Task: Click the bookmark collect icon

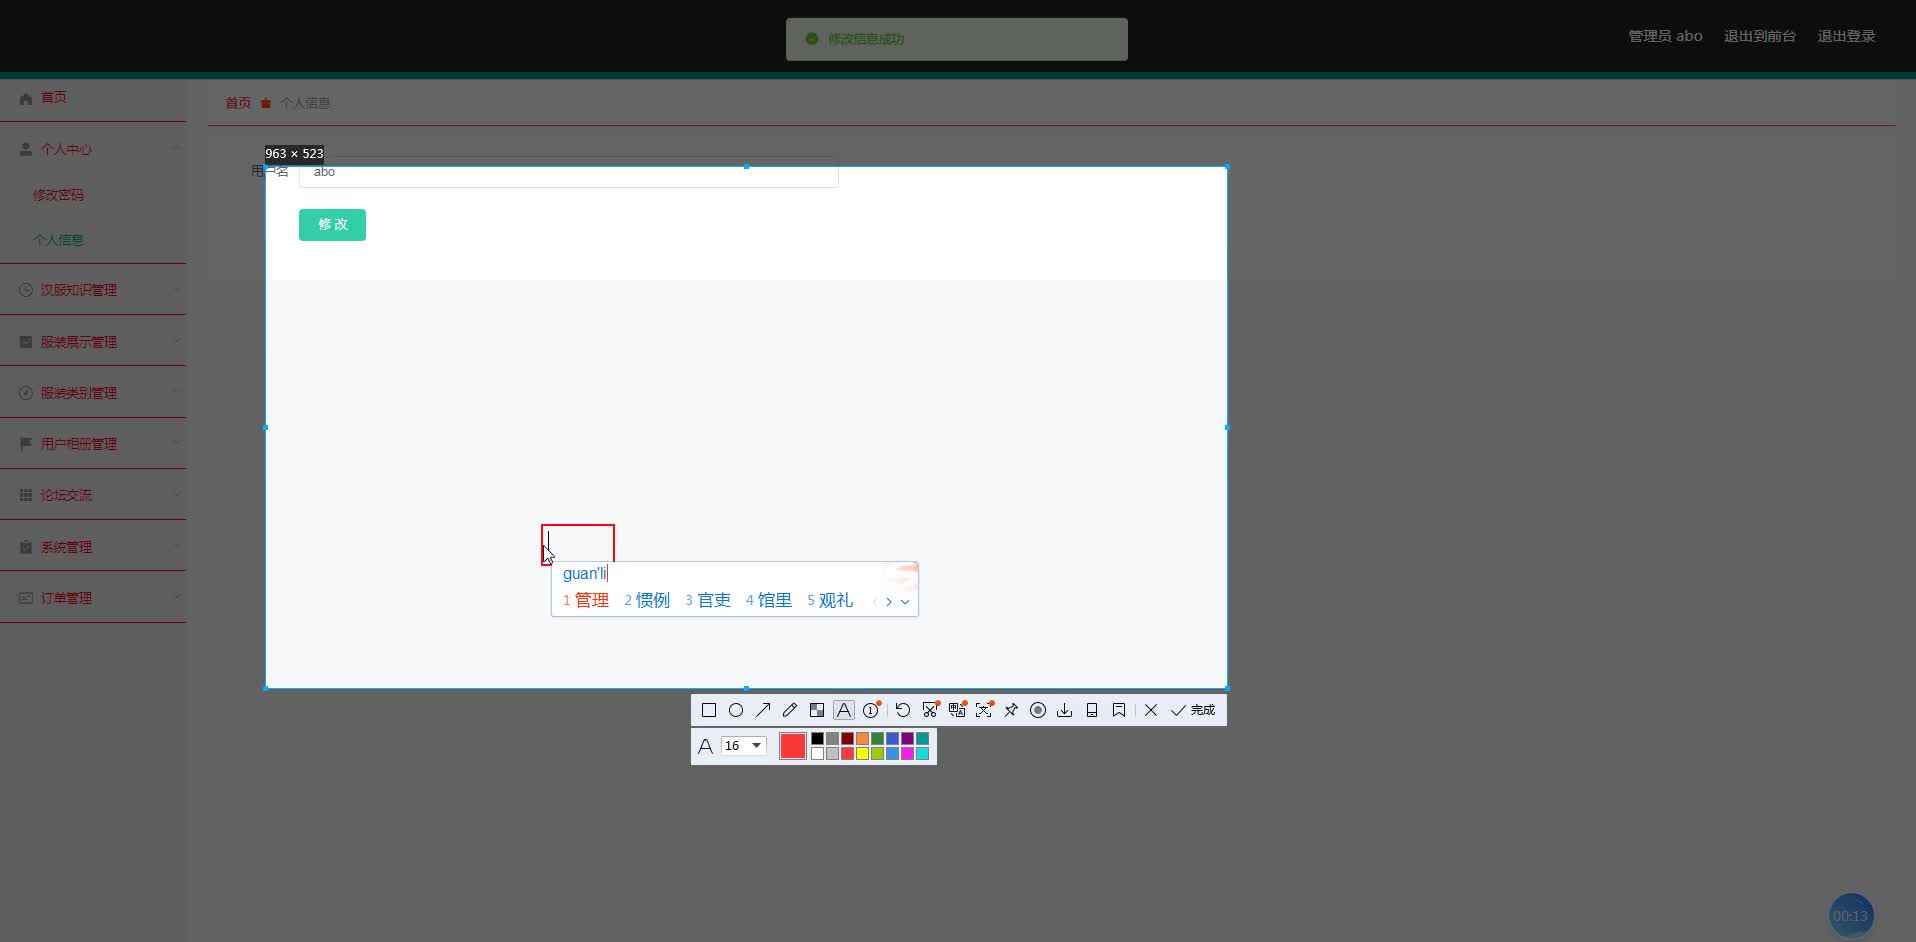Action: click(x=1119, y=710)
